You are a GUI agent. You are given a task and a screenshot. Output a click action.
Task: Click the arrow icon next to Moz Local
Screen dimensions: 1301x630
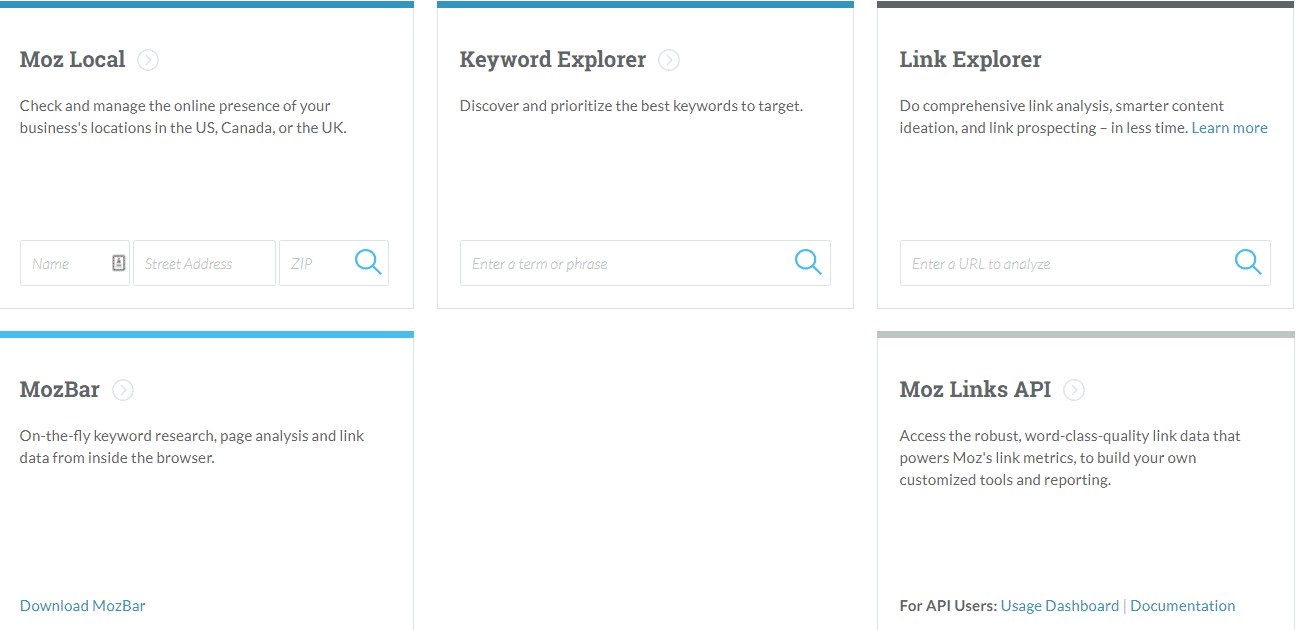148,60
